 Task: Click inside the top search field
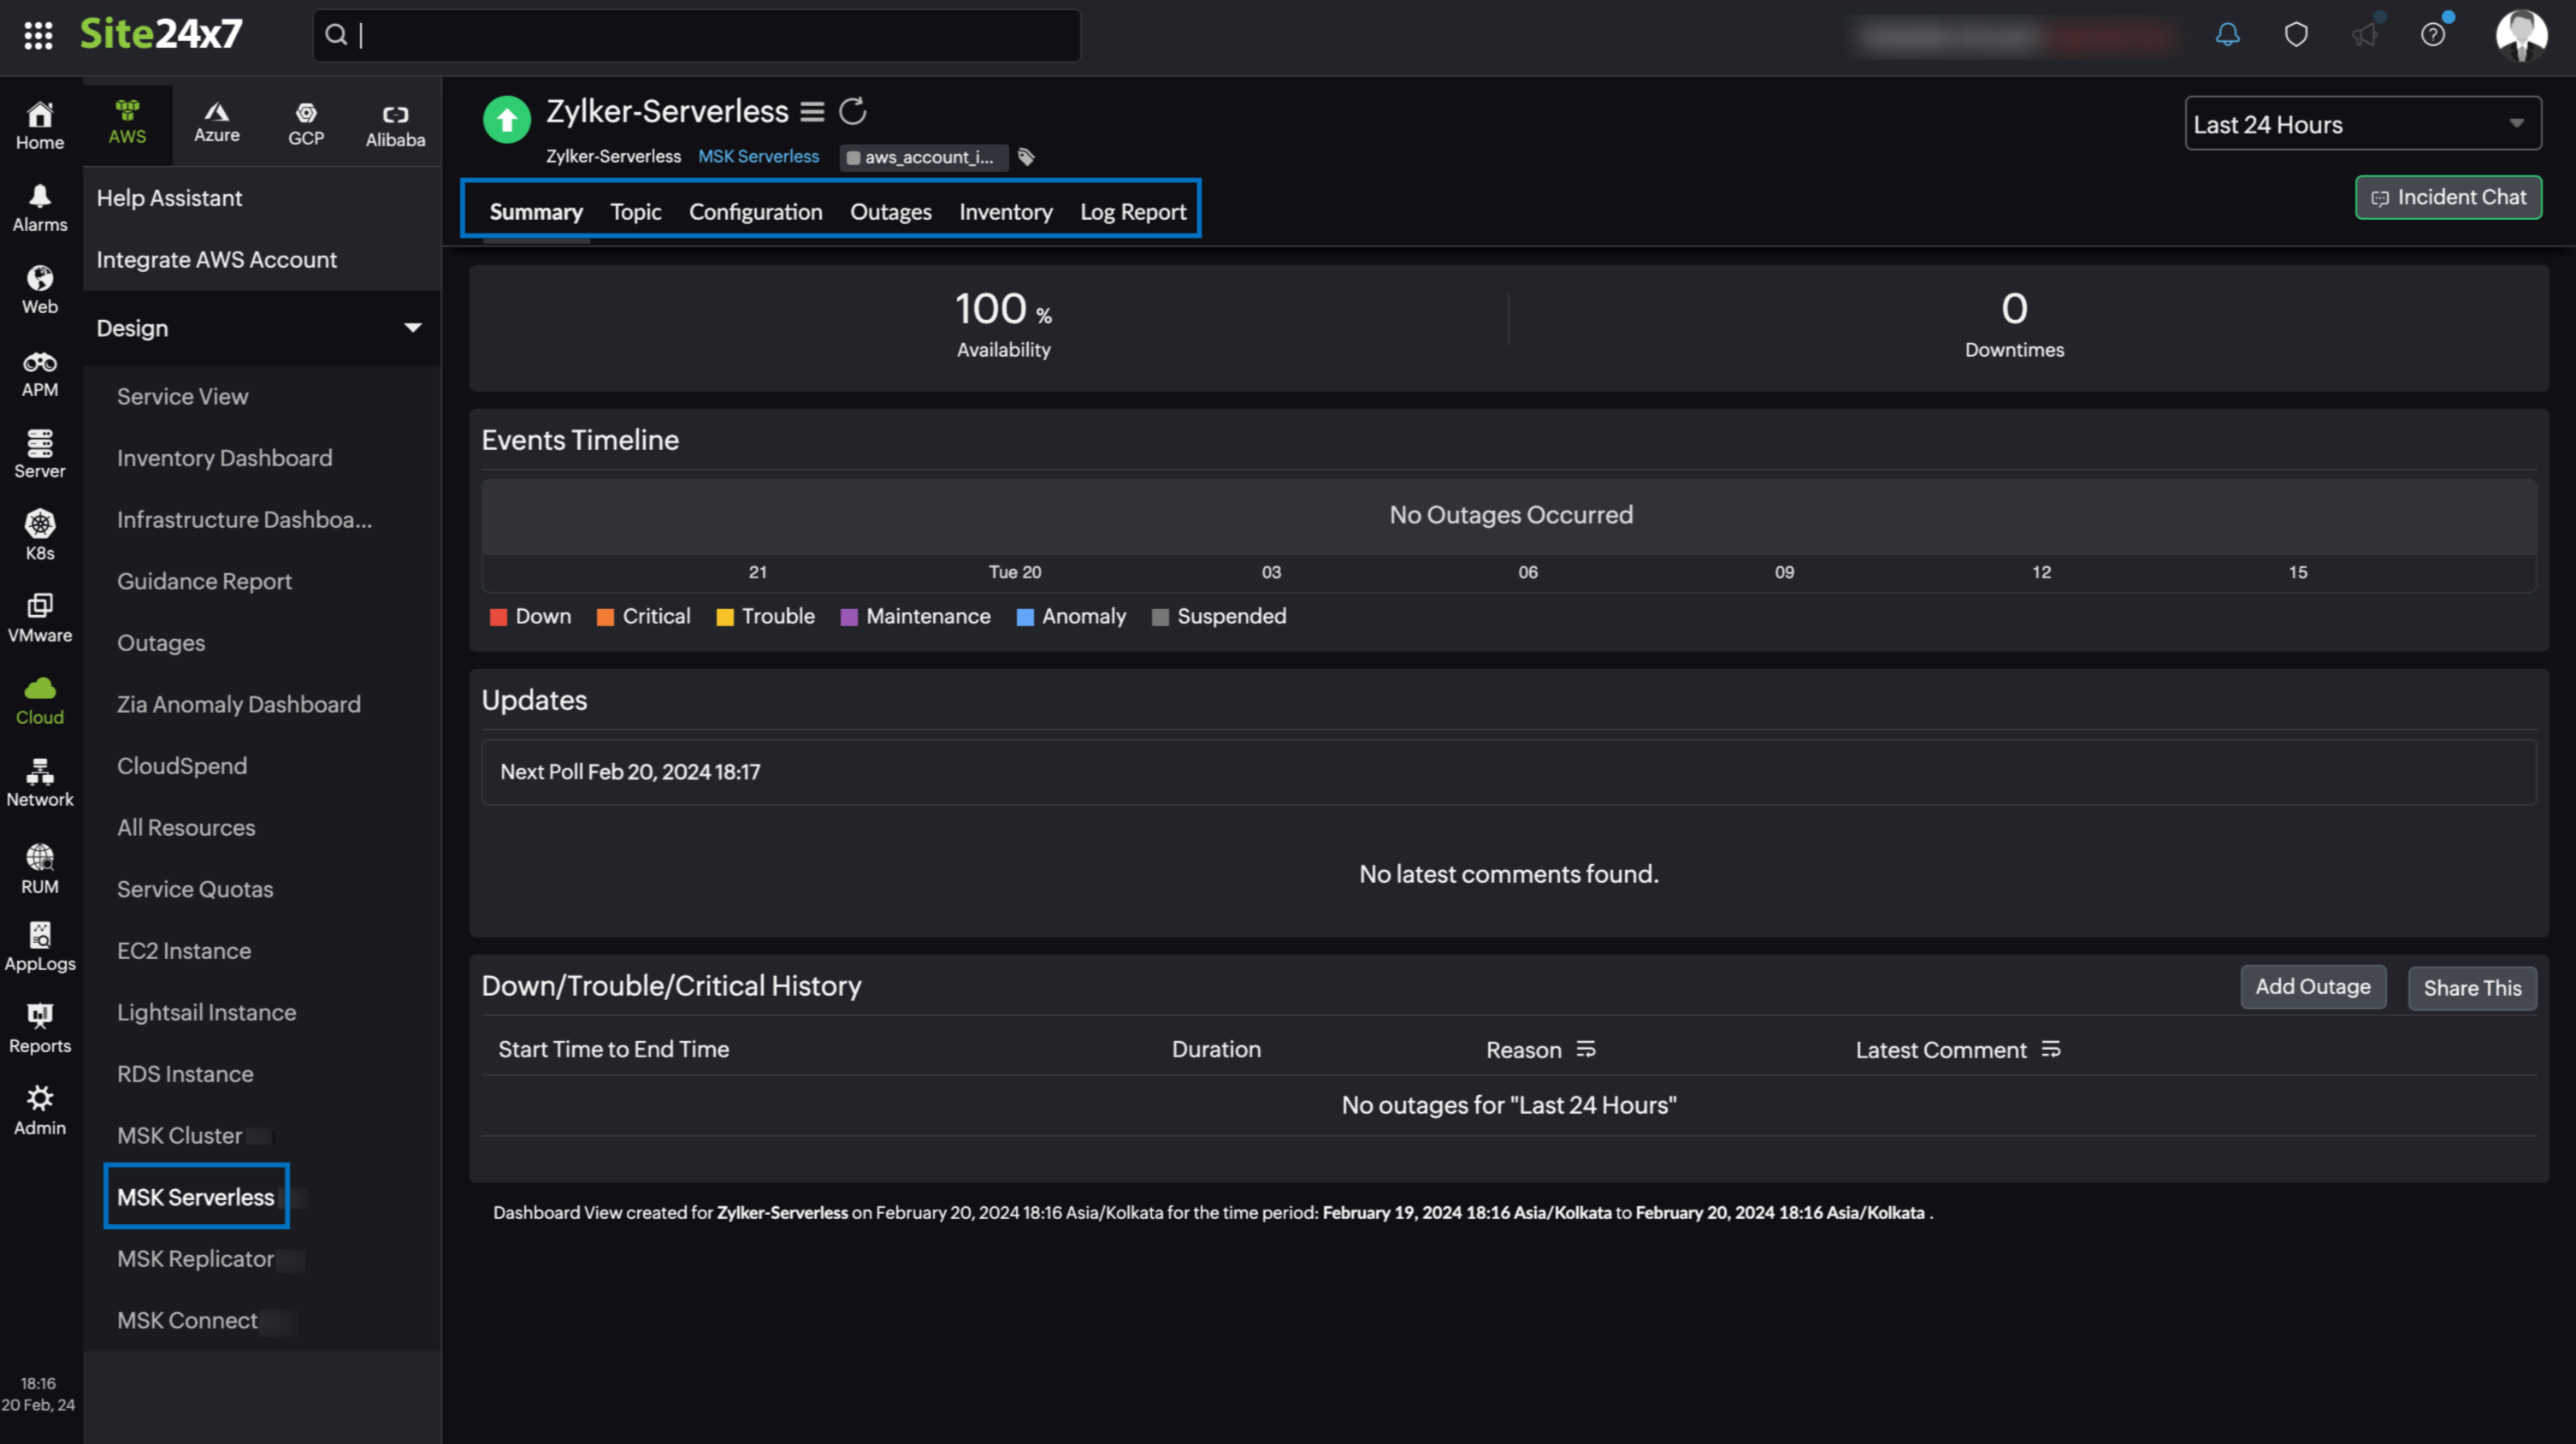tap(696, 35)
